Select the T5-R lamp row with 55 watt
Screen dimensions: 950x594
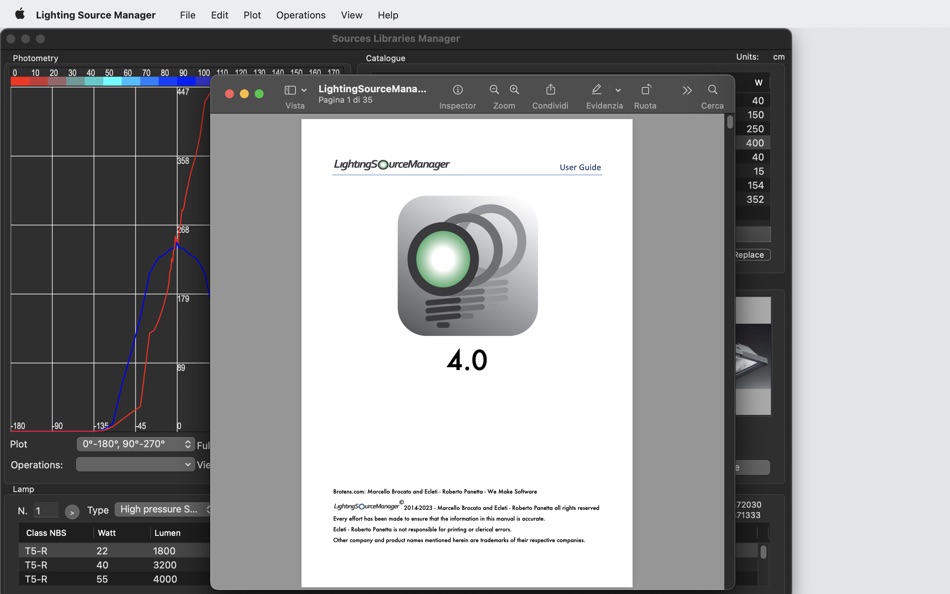point(115,579)
